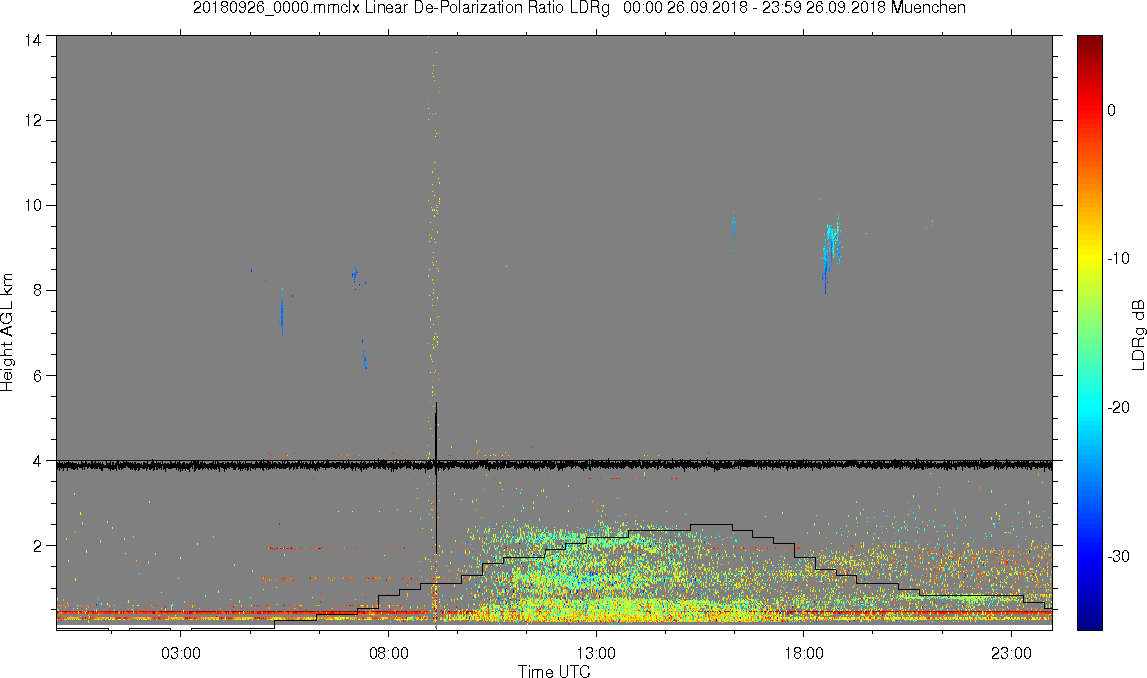This screenshot has height=678, width=1147.
Task: Click the 2 km height tick label
Action: tap(37, 546)
